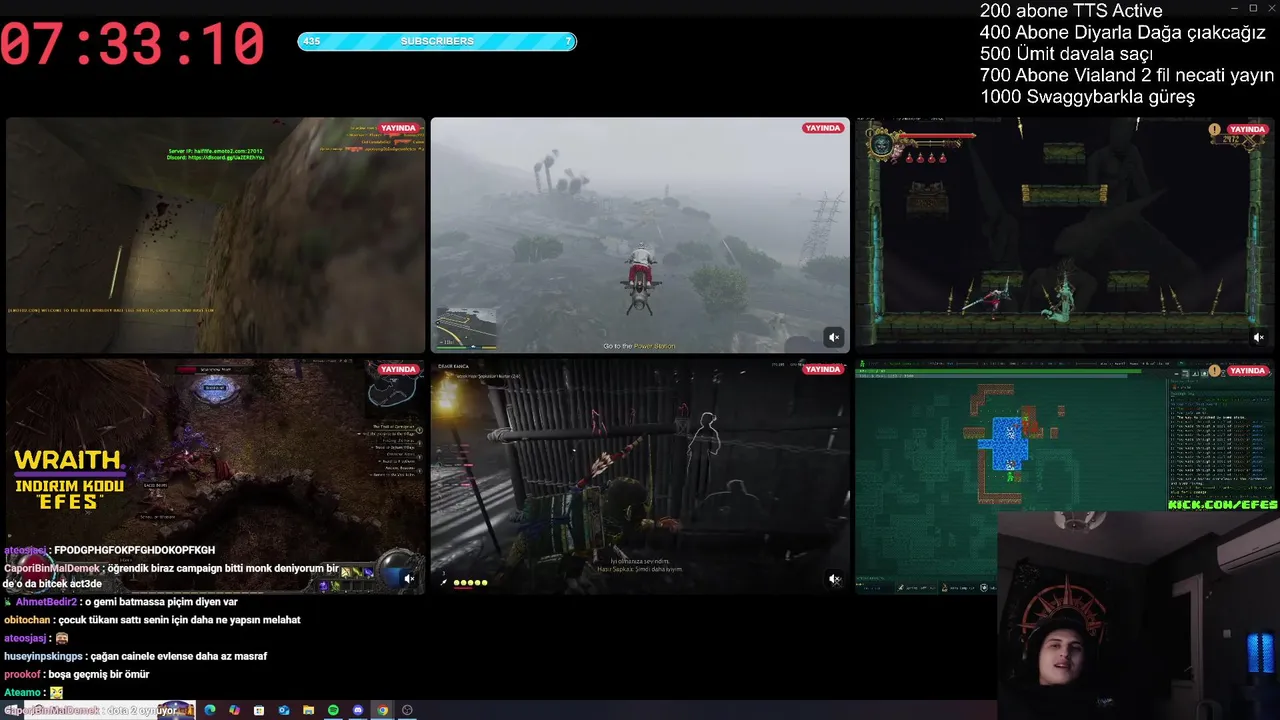Click YAYINDA badge on bamboo-fence stream
Screen dimensions: 1280x720
(823, 369)
